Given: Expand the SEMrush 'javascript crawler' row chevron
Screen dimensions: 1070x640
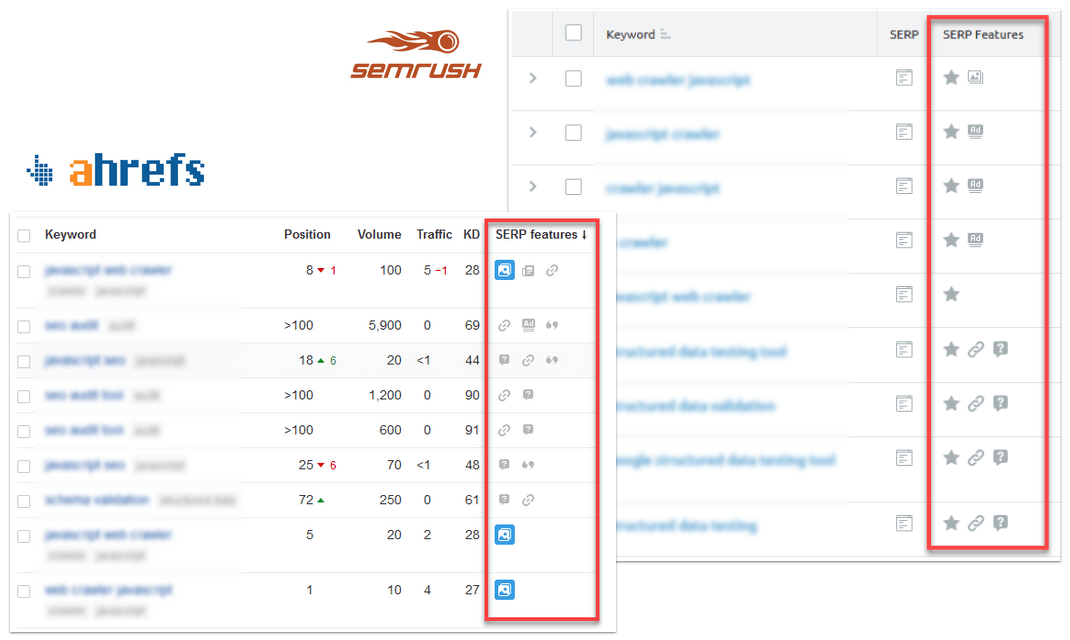Looking at the screenshot, I should (533, 132).
